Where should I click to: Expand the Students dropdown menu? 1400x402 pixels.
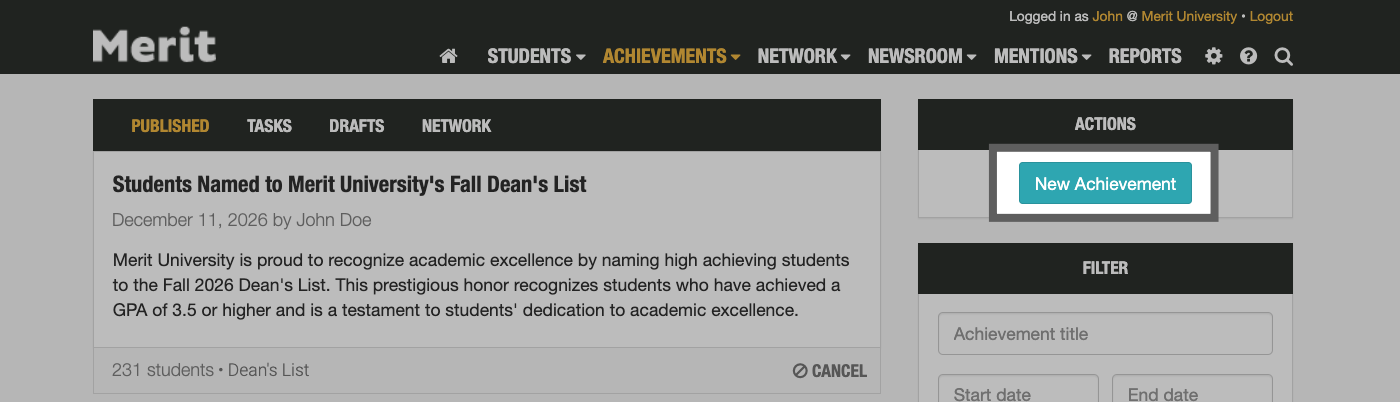click(x=536, y=57)
